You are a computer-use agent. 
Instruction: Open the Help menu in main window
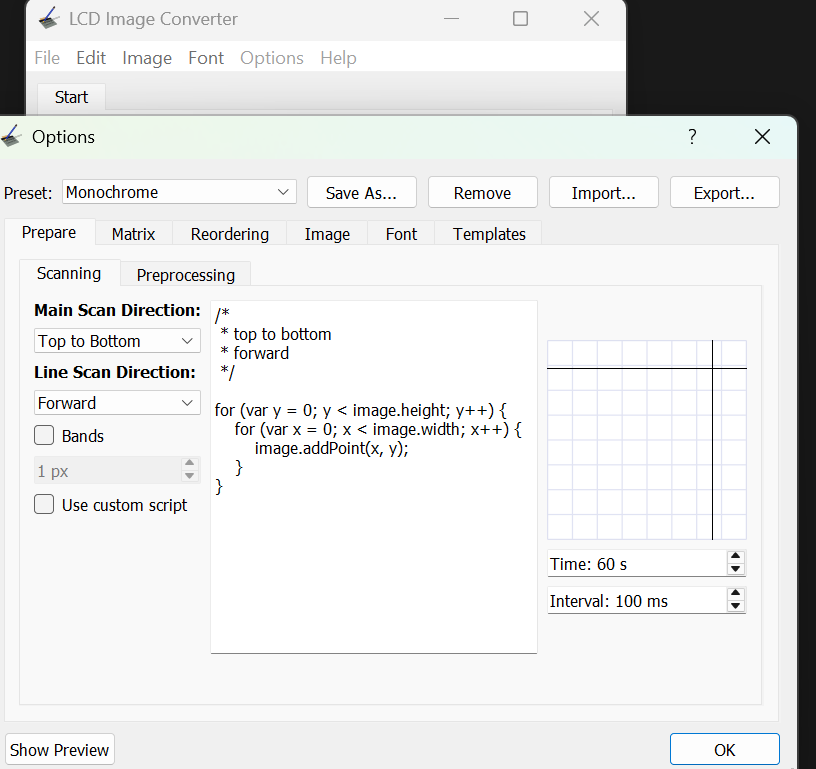pyautogui.click(x=338, y=58)
